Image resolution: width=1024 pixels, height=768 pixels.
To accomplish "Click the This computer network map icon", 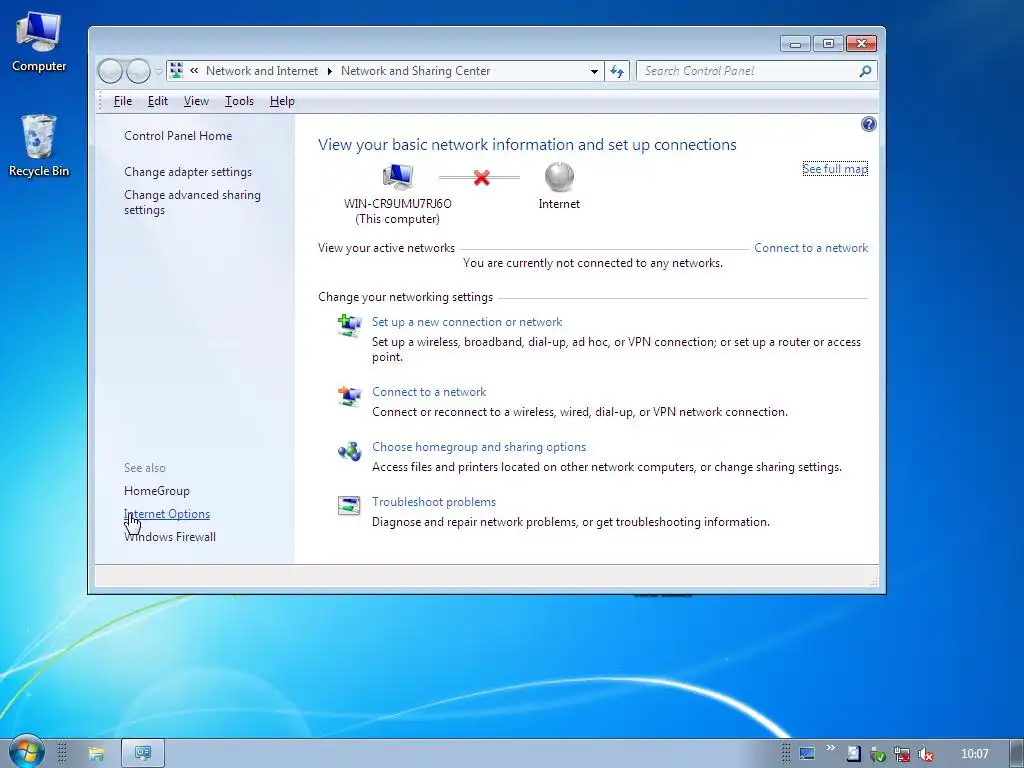I will pyautogui.click(x=397, y=176).
